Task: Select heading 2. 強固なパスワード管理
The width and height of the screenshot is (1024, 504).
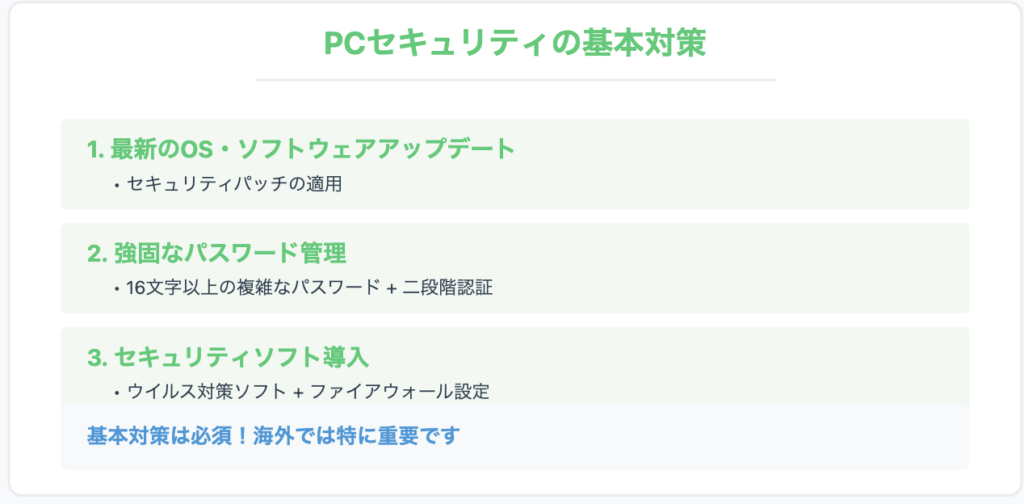Action: [x=216, y=253]
